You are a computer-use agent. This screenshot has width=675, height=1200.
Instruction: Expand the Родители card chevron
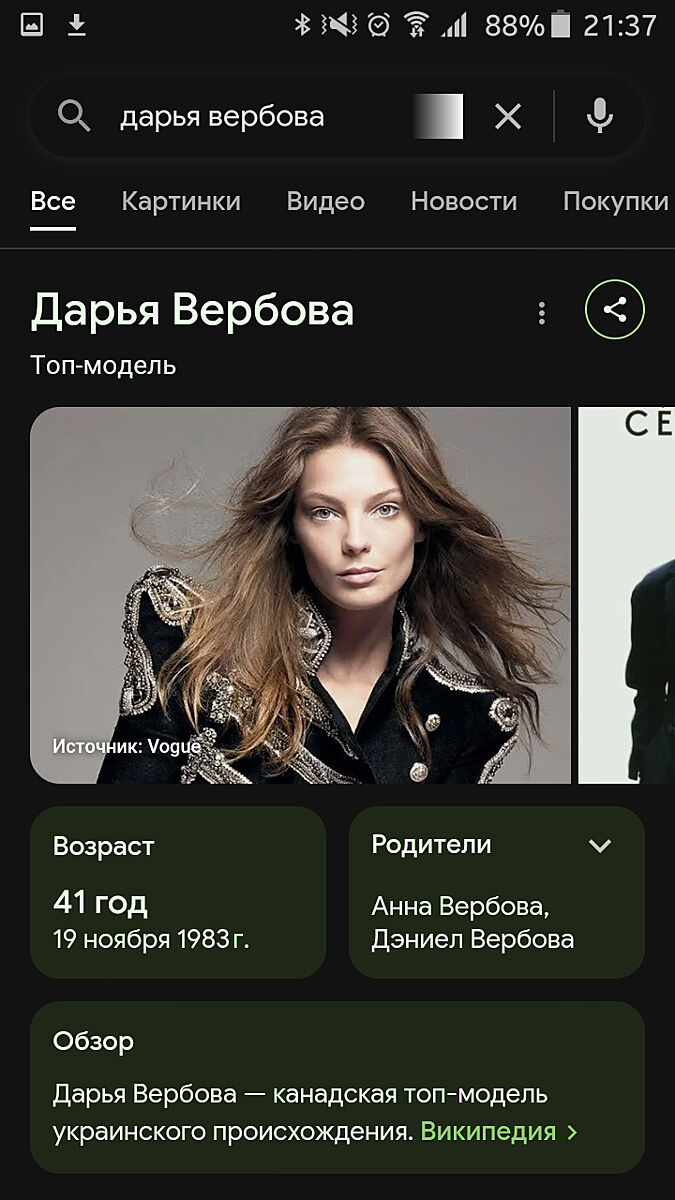pos(600,846)
